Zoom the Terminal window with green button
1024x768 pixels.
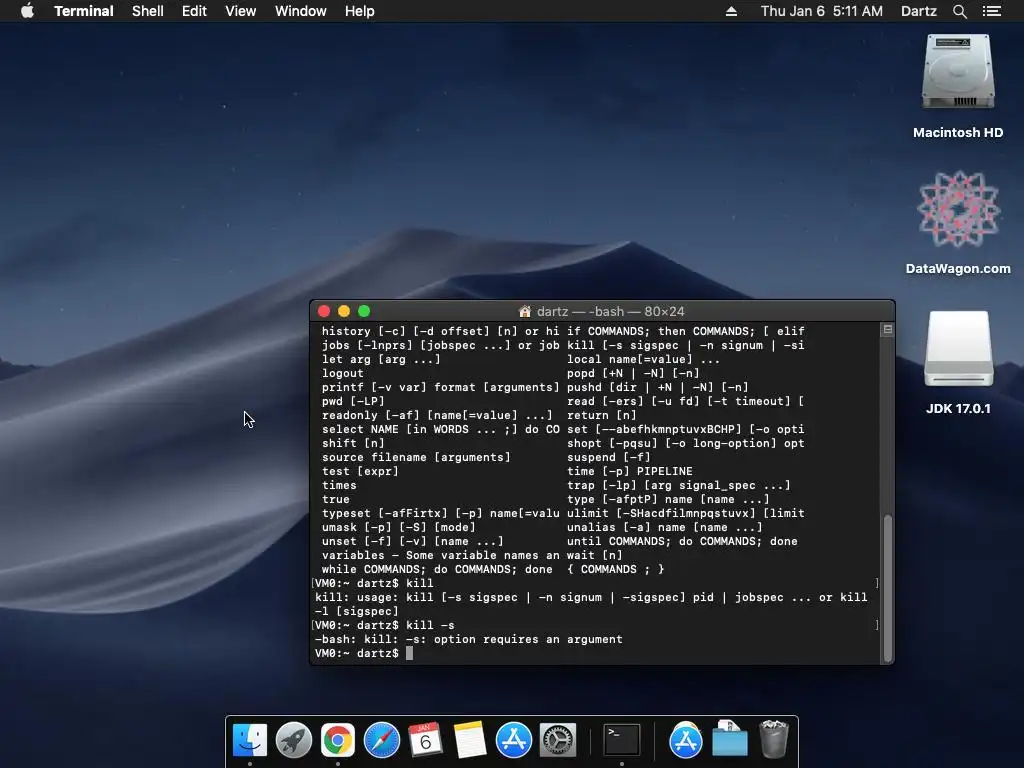(364, 312)
